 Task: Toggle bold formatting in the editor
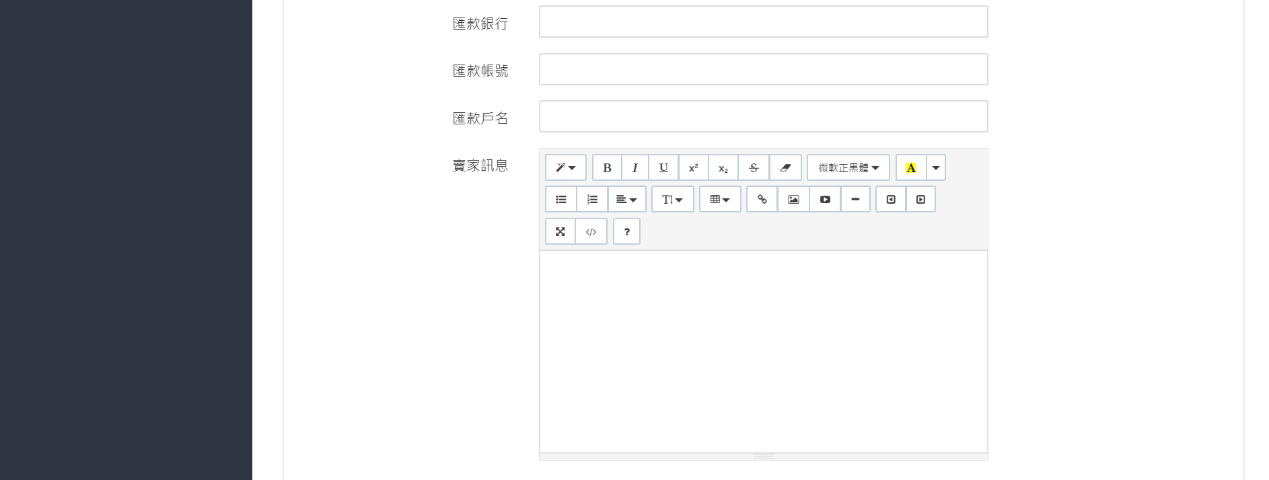(607, 168)
